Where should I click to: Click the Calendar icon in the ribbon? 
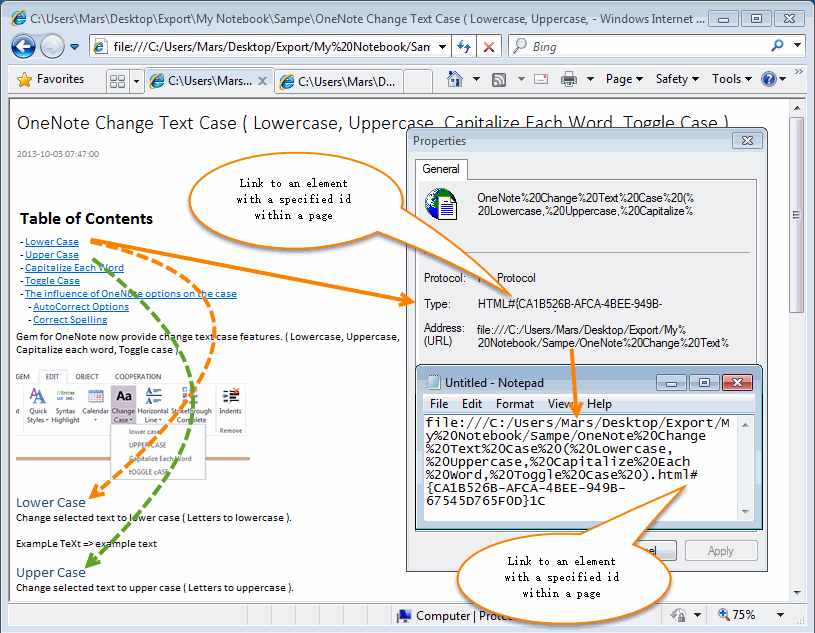[x=94, y=396]
